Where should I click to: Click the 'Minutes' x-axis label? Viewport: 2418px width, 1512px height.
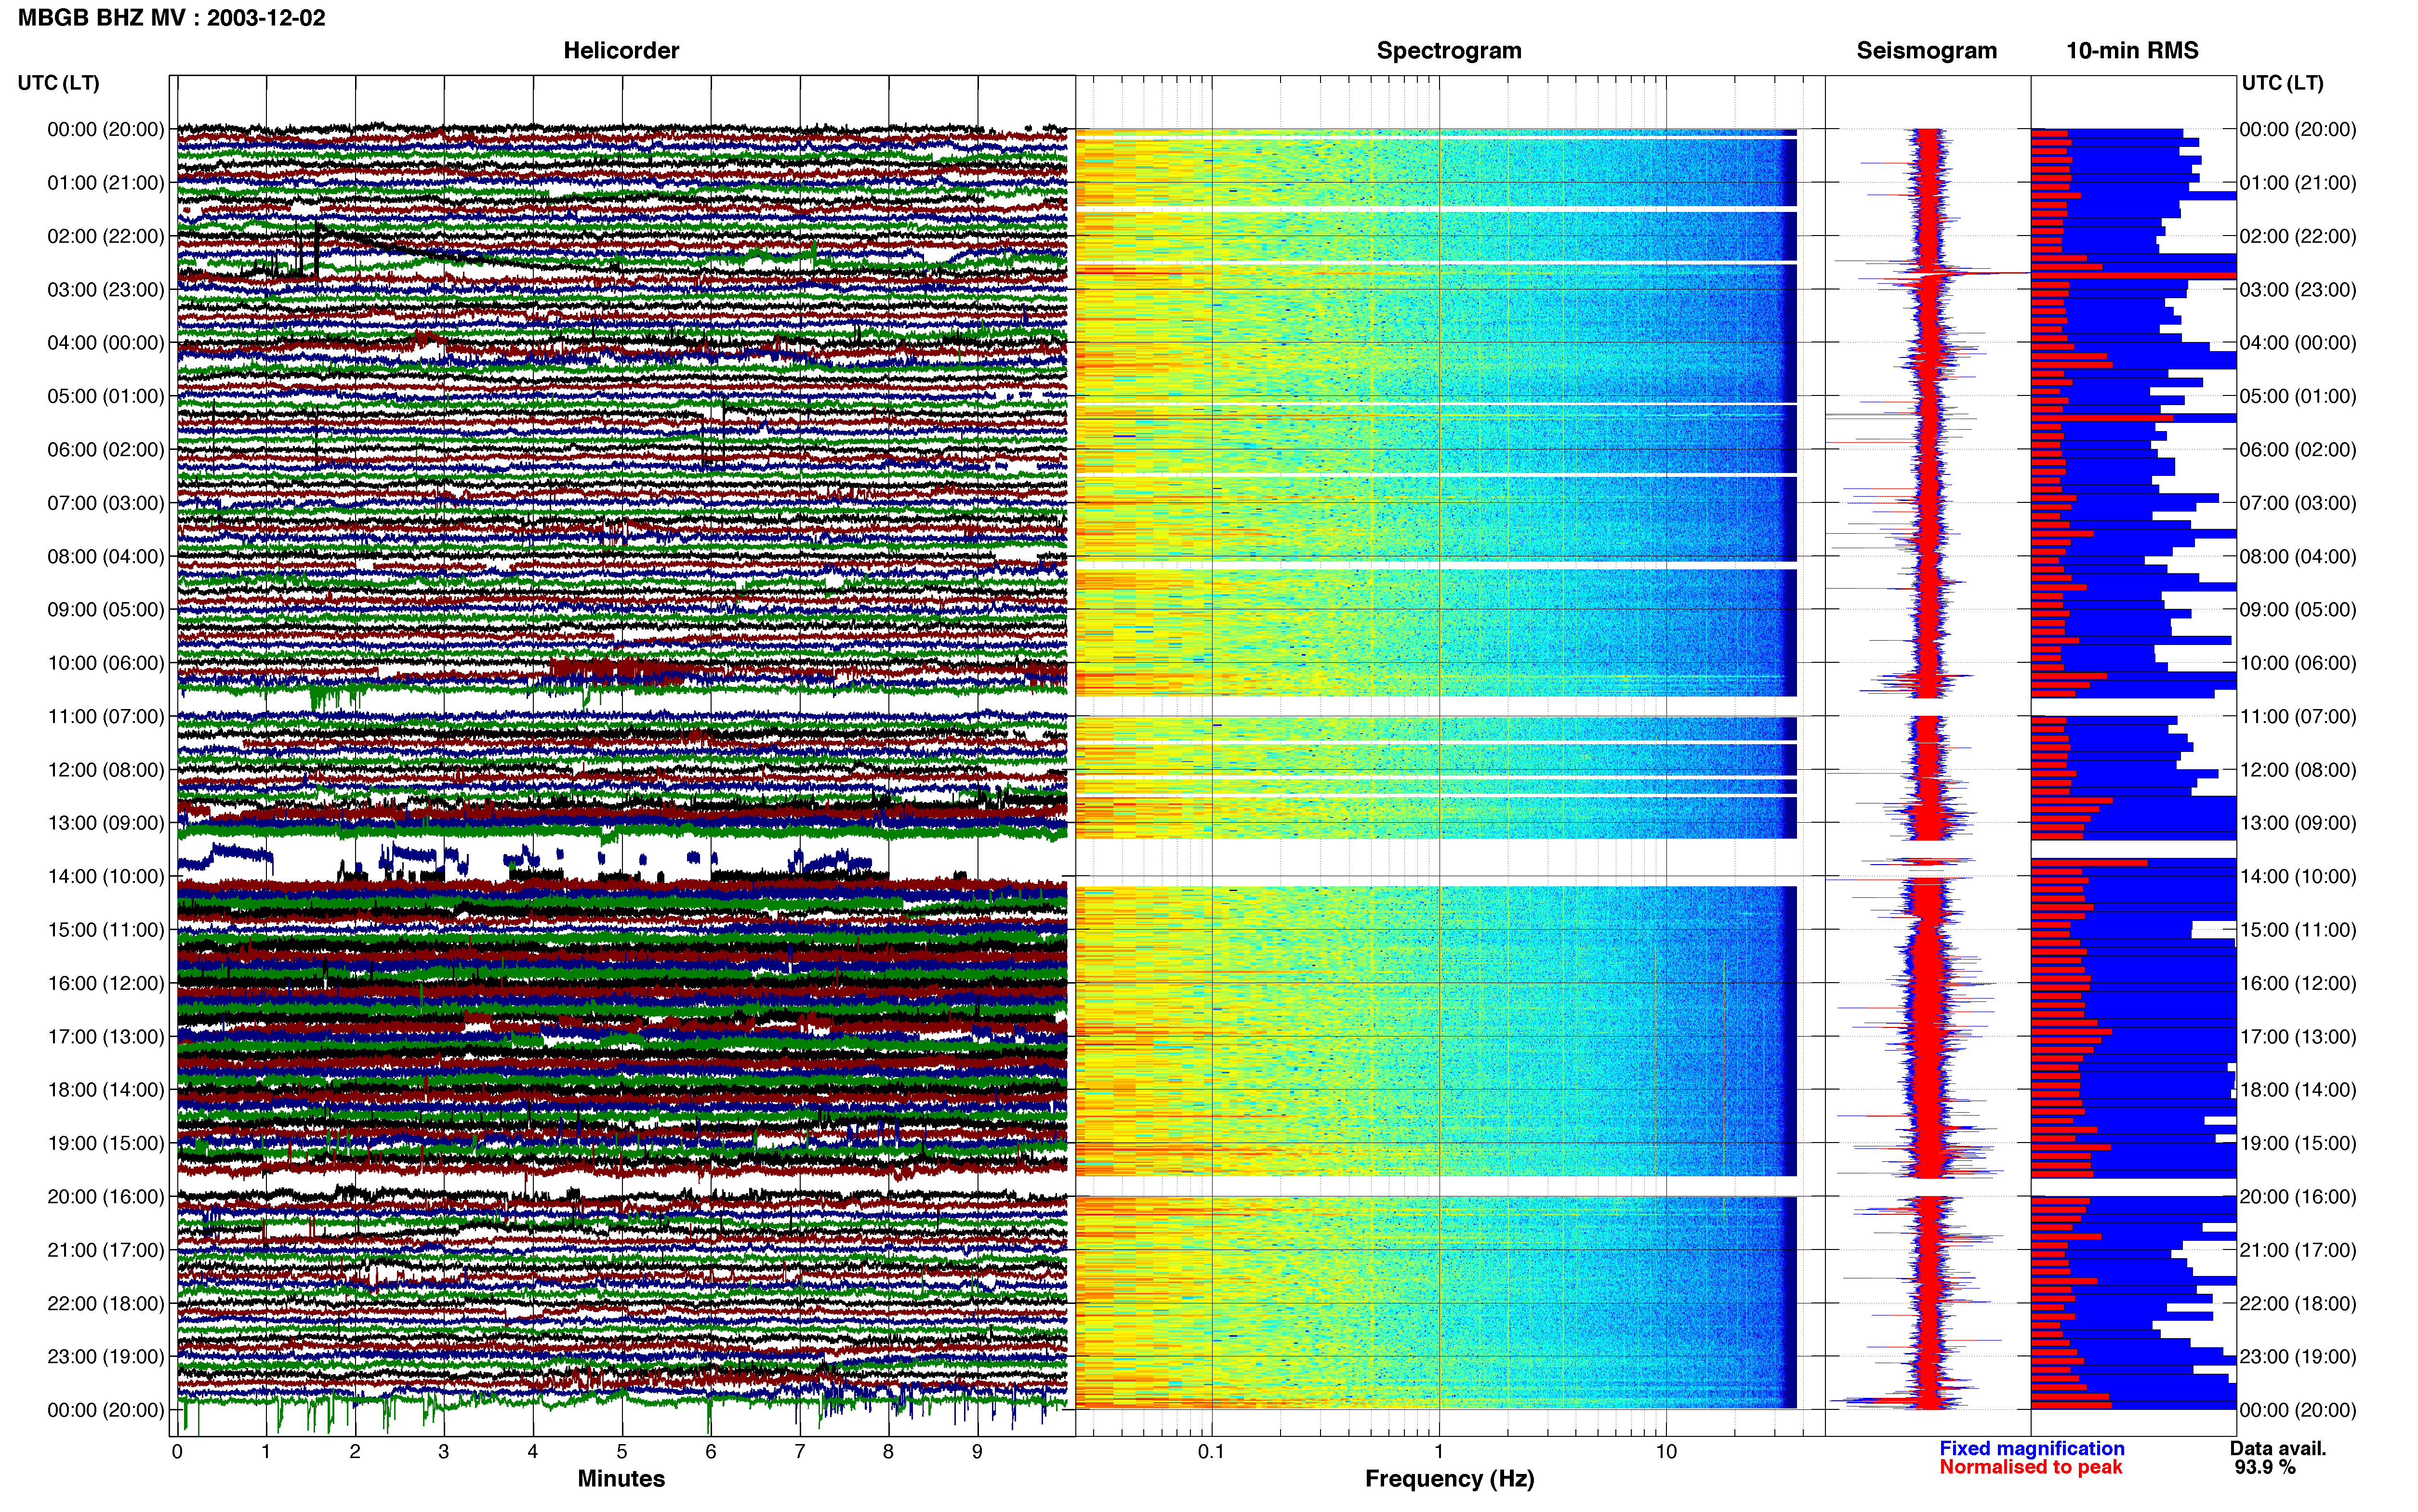click(x=621, y=1479)
